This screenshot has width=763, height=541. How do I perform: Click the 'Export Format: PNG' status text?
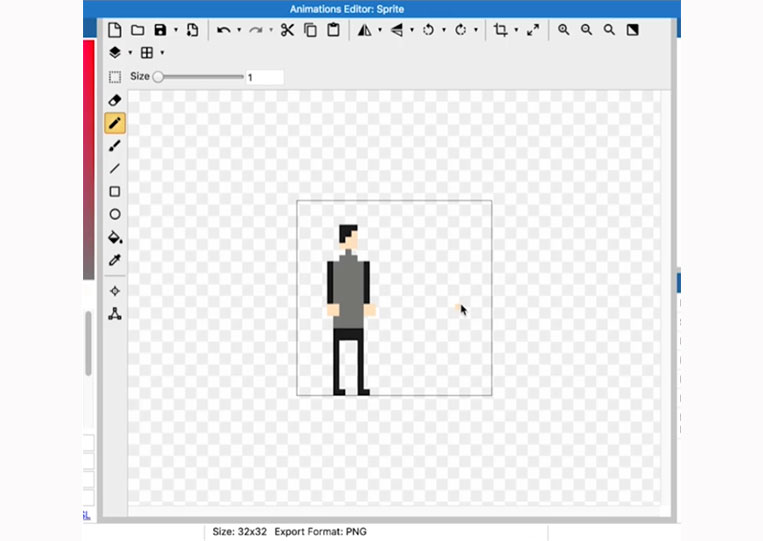pos(321,531)
